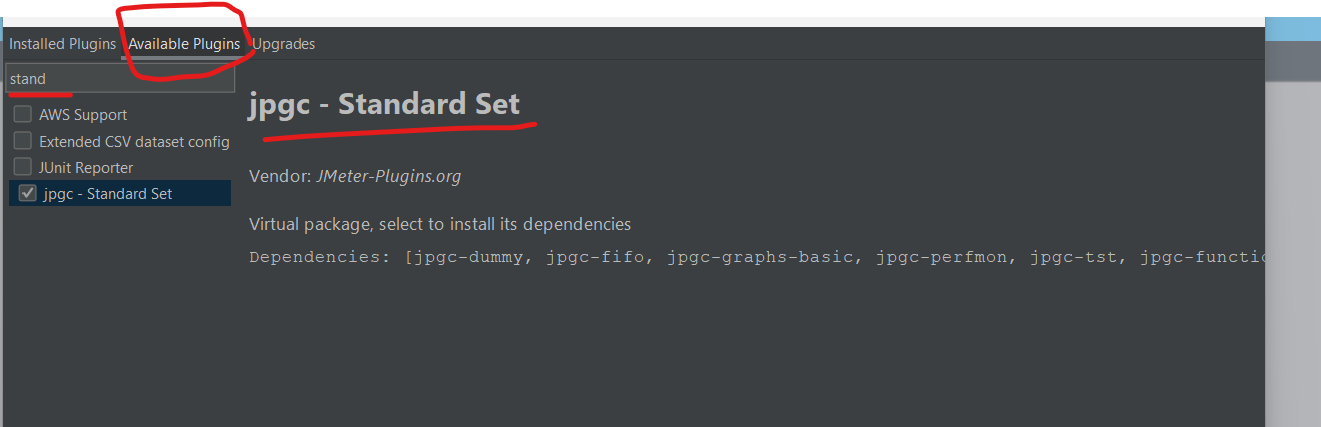Click the jpgc-dummy dependency name
1321x427 pixels.
pyautogui.click(x=471, y=257)
